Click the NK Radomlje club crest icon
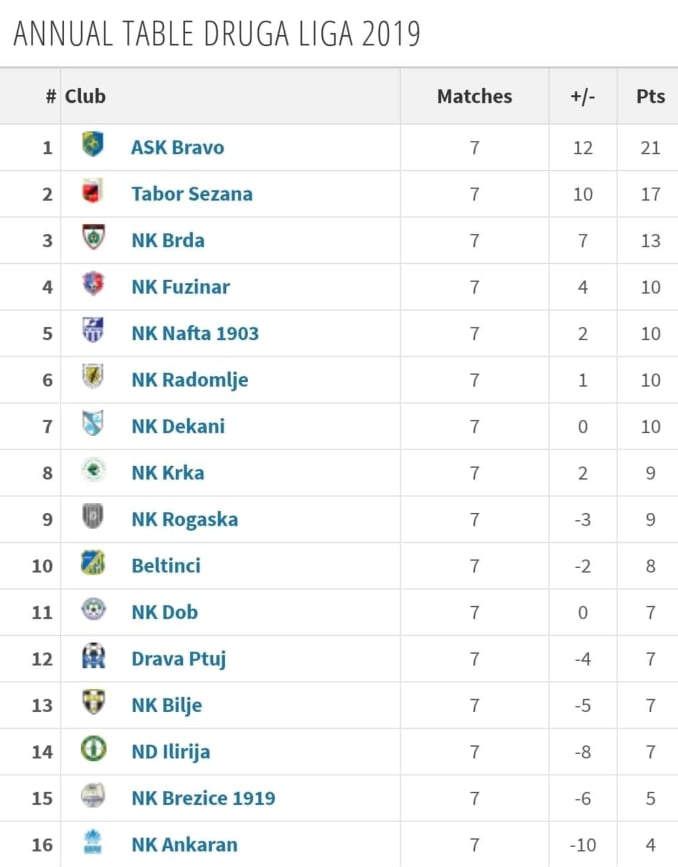Image resolution: width=678 pixels, height=867 pixels. click(x=93, y=378)
